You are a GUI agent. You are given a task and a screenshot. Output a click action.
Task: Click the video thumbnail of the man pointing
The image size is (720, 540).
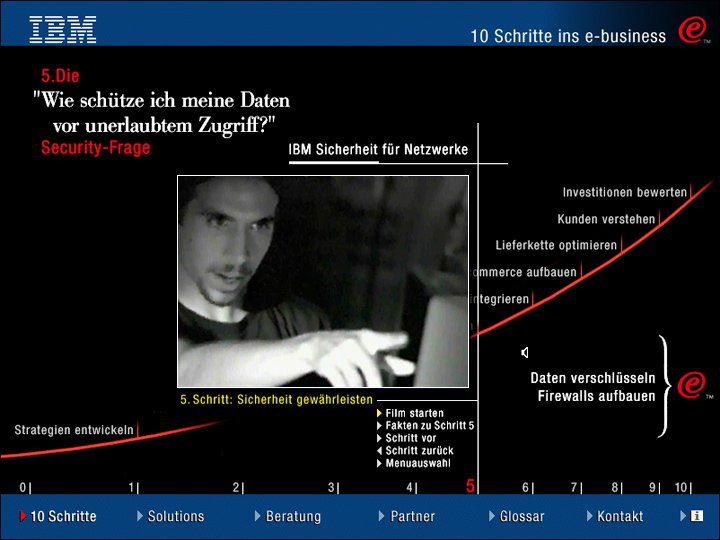coord(323,281)
